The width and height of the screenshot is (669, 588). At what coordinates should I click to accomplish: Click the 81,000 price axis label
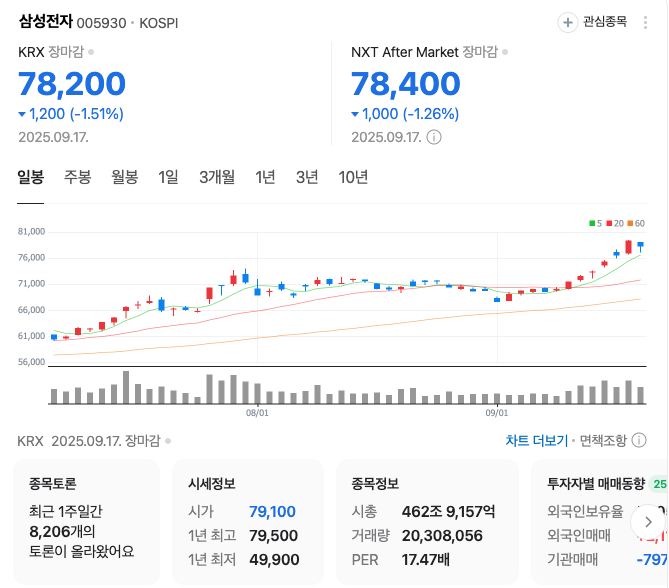point(31,232)
